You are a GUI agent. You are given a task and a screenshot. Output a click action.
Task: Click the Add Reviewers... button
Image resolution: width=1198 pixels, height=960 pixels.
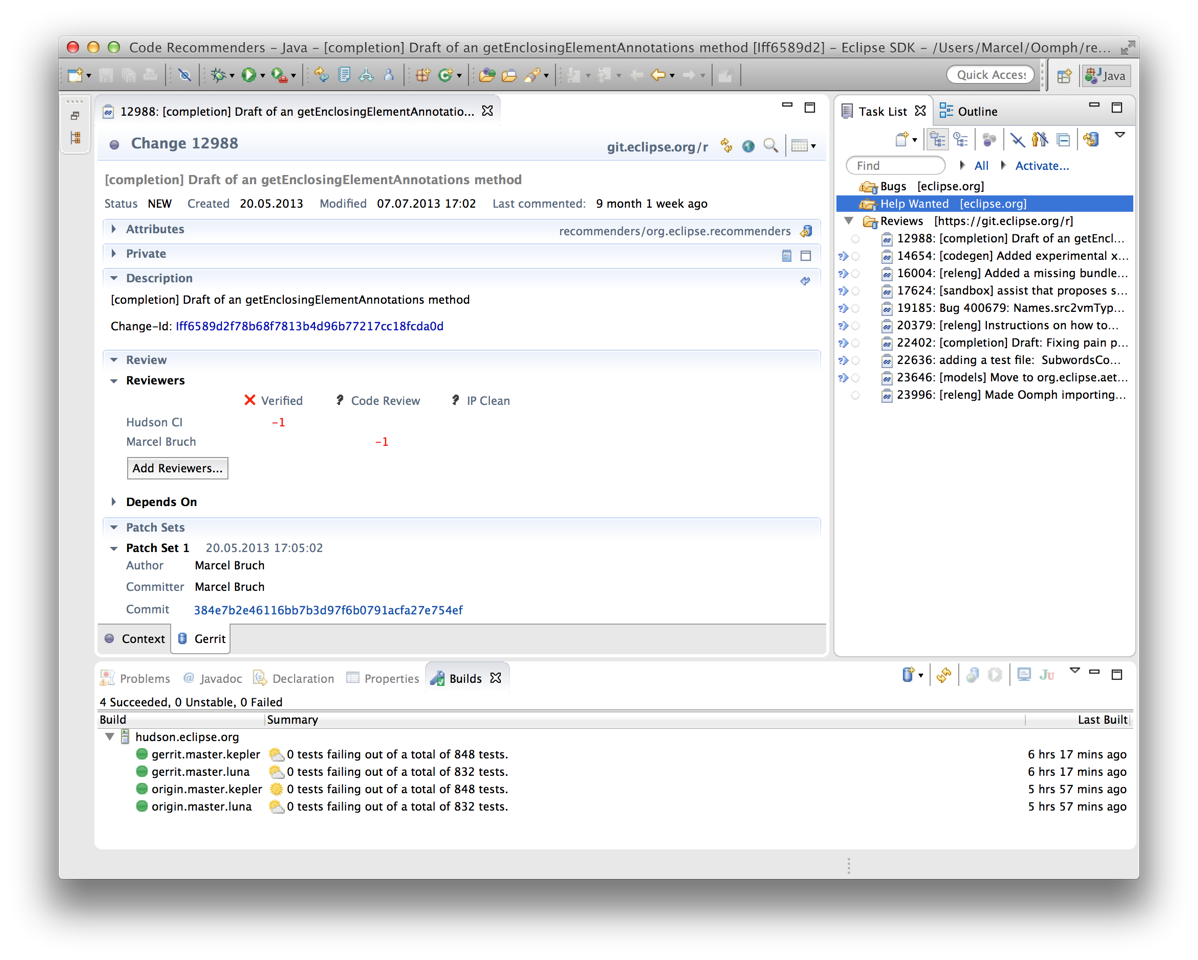(x=177, y=468)
